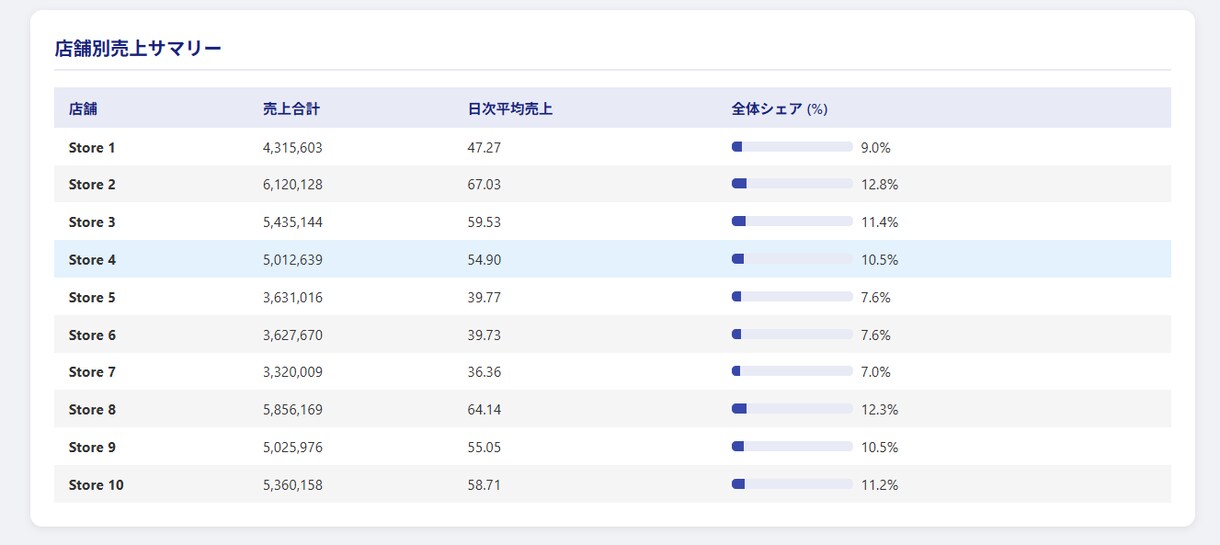The height and width of the screenshot is (545, 1220).
Task: Select the Store 6 row label
Action: (92, 334)
